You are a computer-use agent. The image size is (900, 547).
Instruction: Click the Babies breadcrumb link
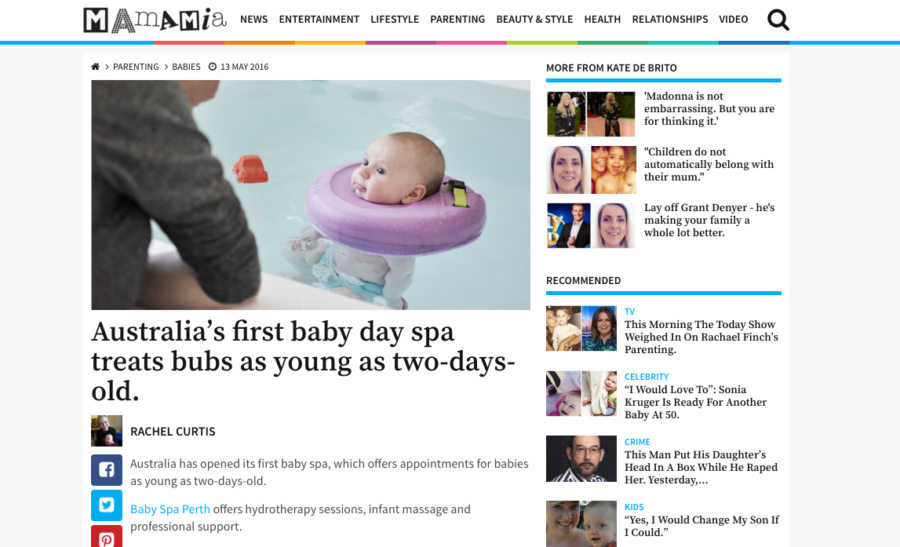coord(186,67)
